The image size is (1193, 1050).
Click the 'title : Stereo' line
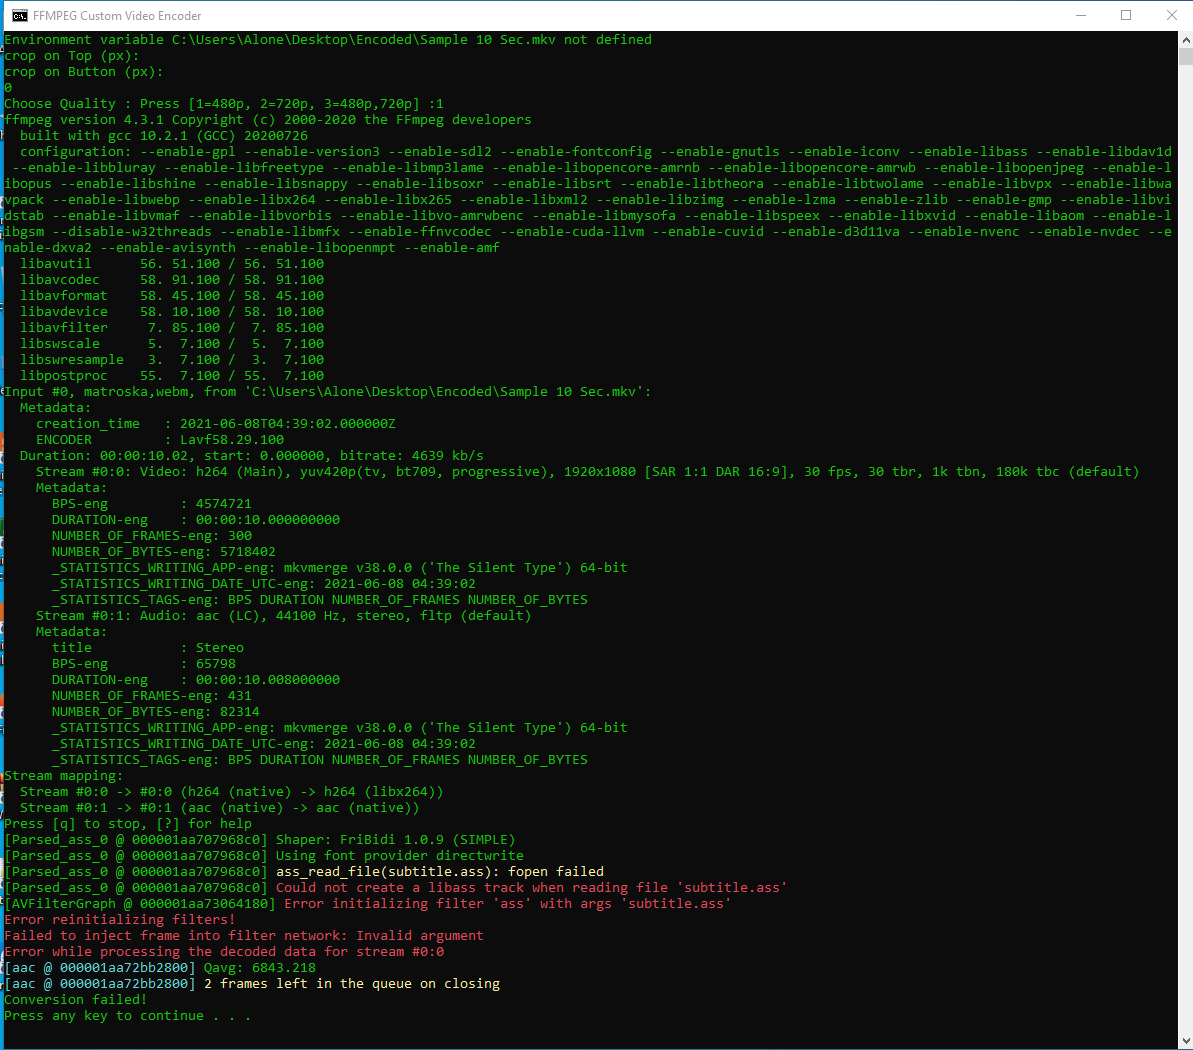(x=148, y=647)
